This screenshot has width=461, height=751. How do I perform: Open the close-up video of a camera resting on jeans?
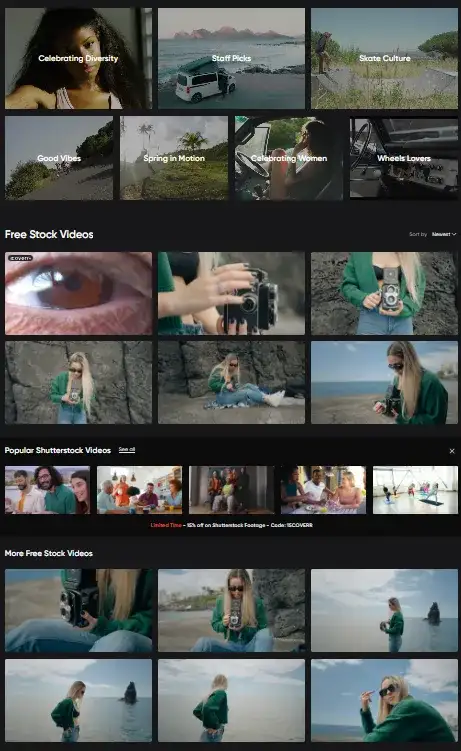79,610
